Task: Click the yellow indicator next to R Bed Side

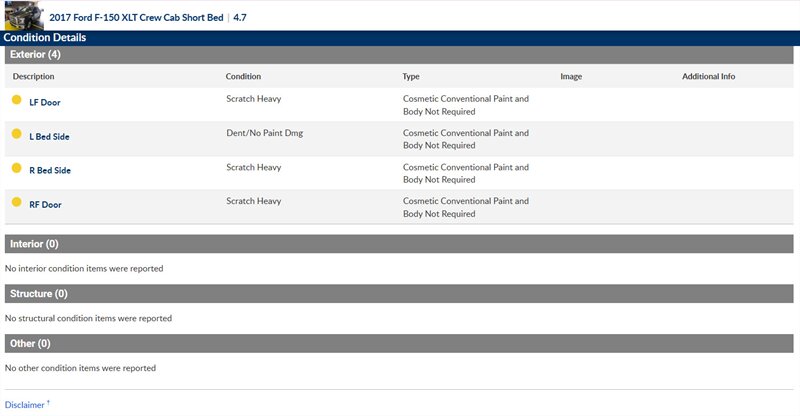Action: coord(16,168)
